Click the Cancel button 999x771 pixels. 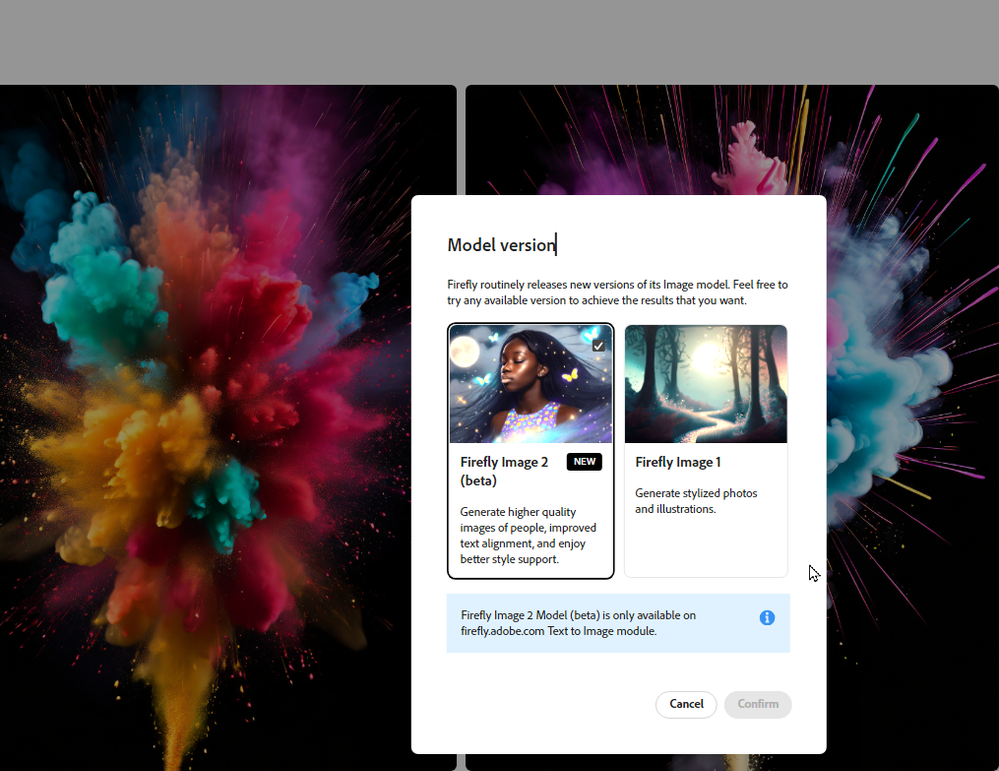(686, 704)
